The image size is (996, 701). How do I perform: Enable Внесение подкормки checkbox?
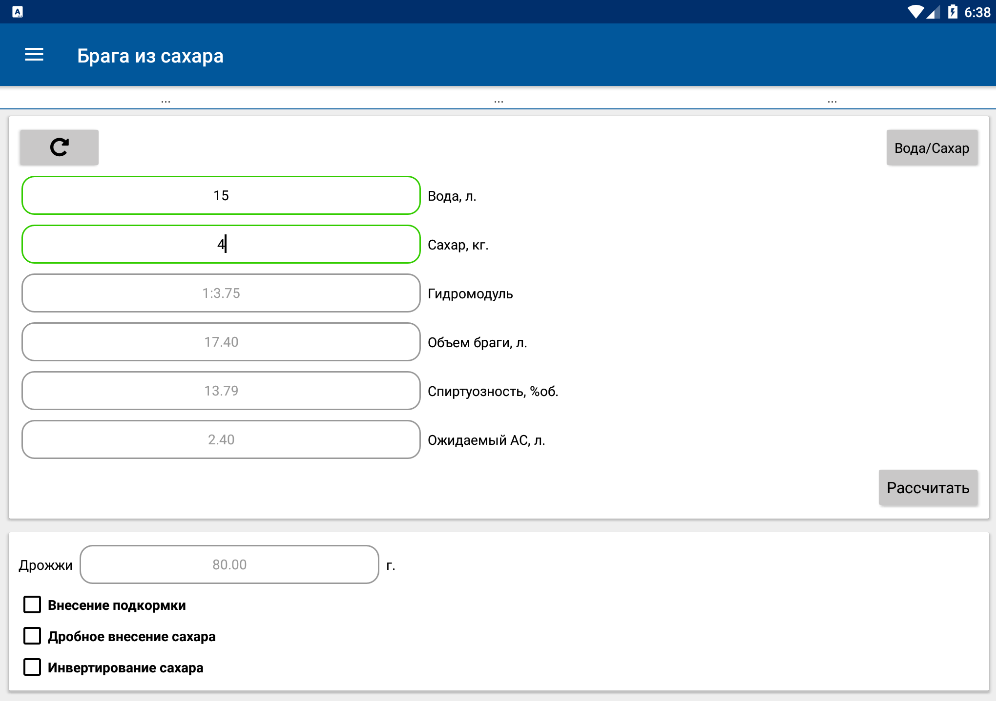click(x=32, y=604)
